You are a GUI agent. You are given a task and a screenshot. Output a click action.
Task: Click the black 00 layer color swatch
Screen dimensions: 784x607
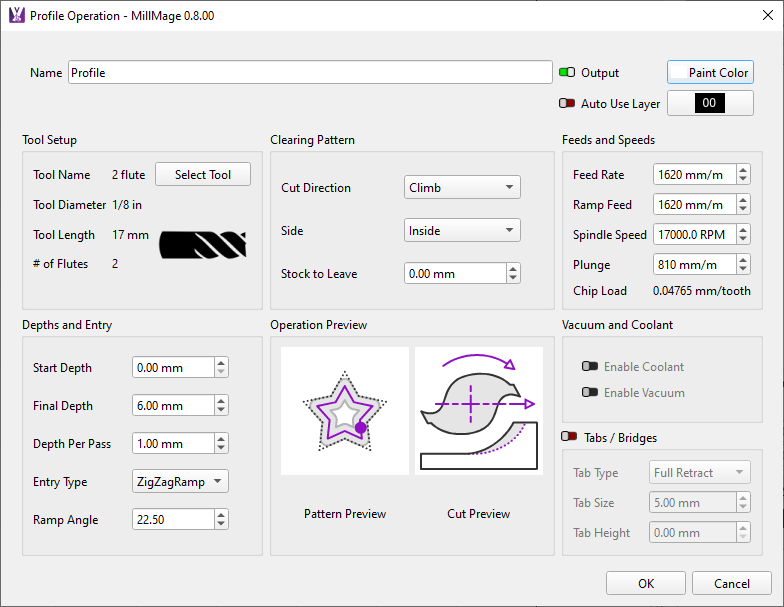[710, 104]
